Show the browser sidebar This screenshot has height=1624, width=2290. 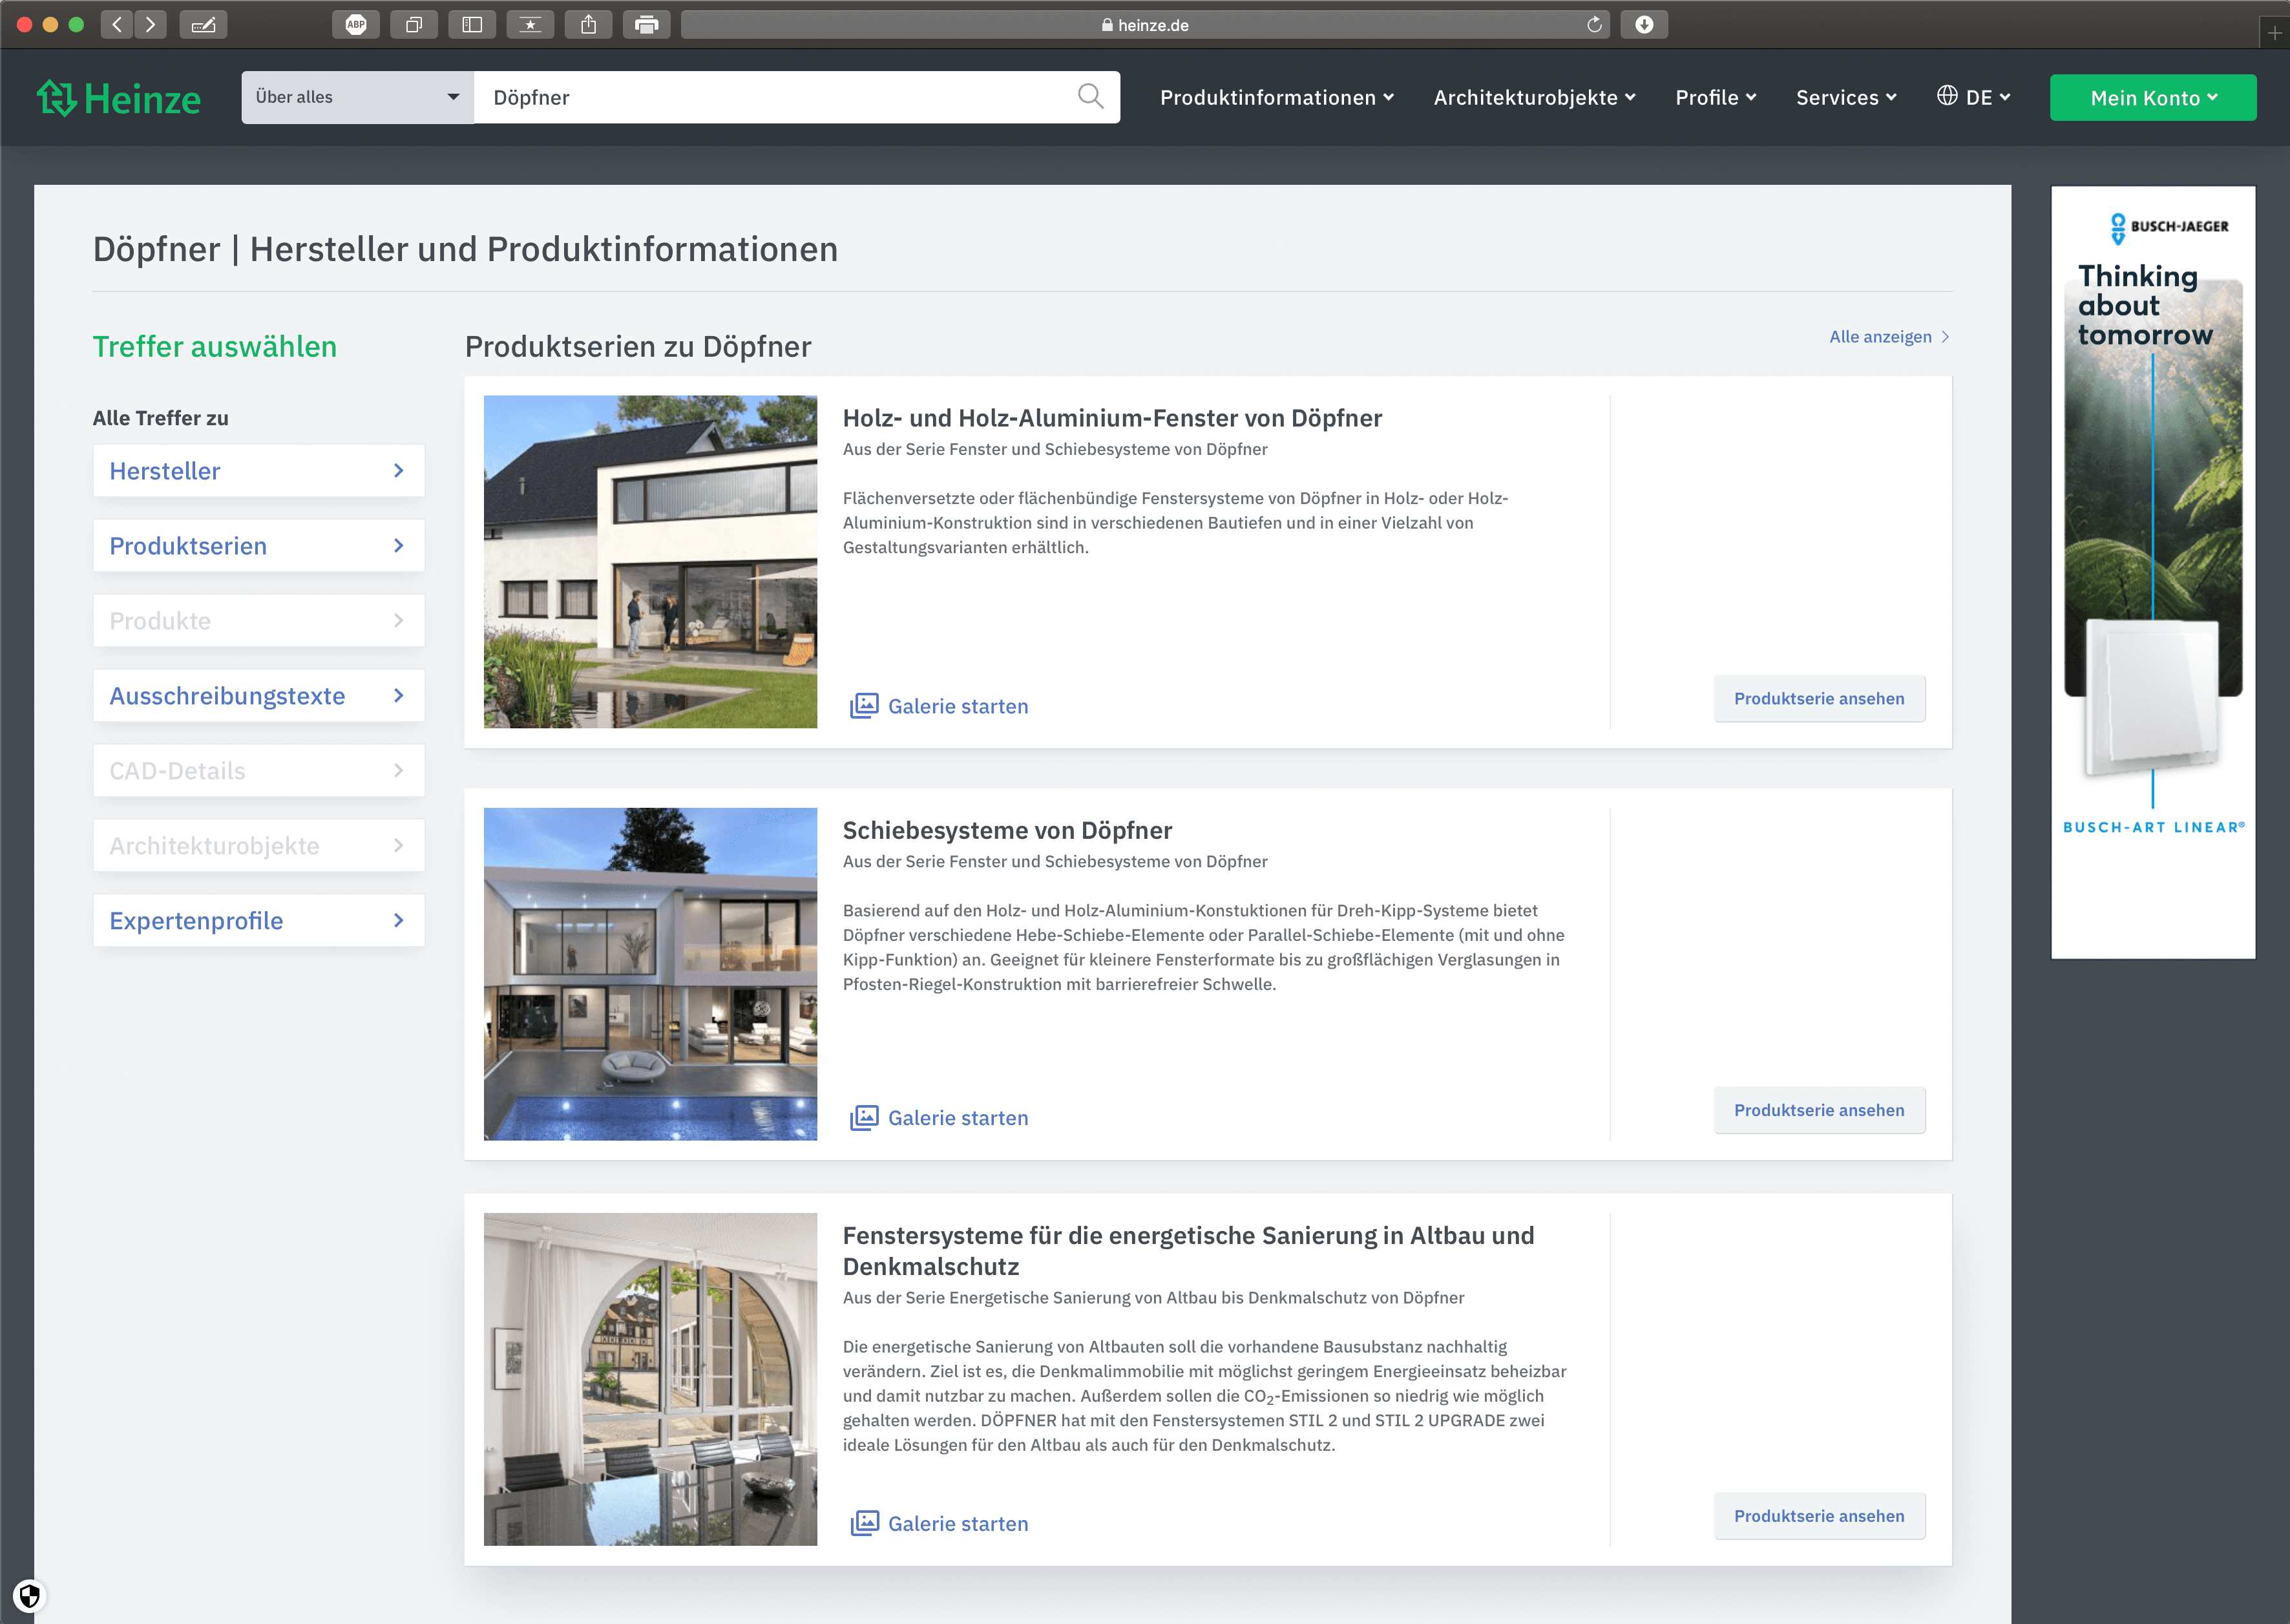(x=472, y=25)
